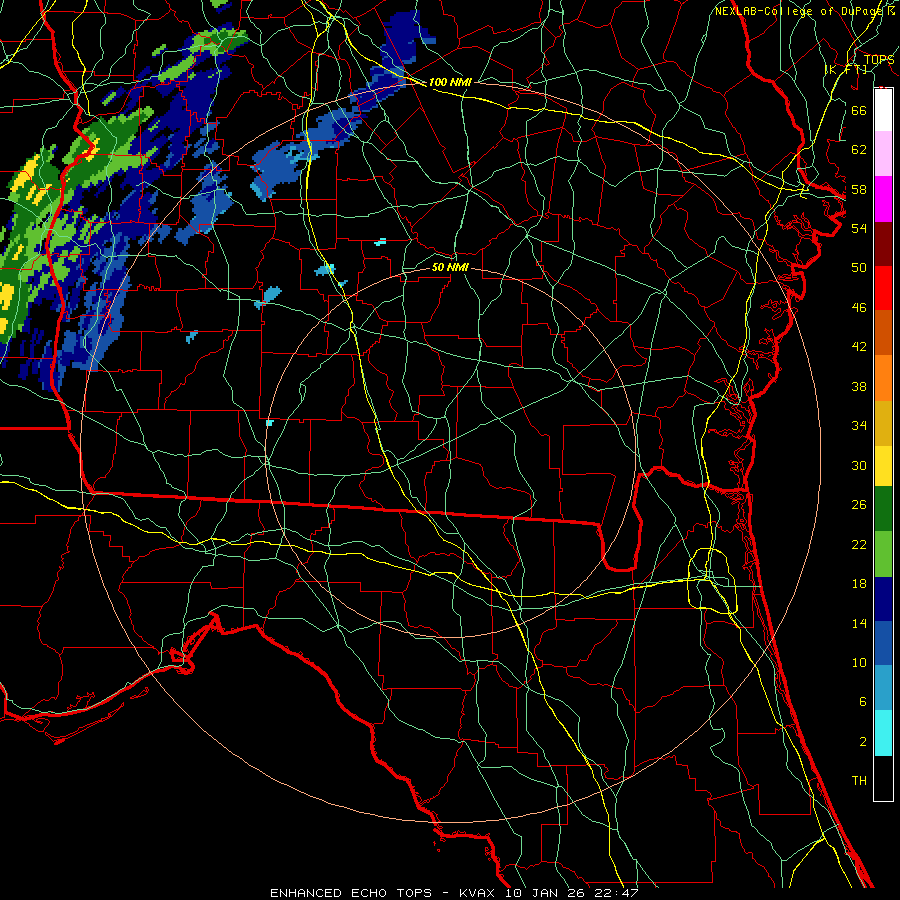Click the '10' legend value
Viewport: 900px width, 900px height.
pyautogui.click(x=859, y=663)
